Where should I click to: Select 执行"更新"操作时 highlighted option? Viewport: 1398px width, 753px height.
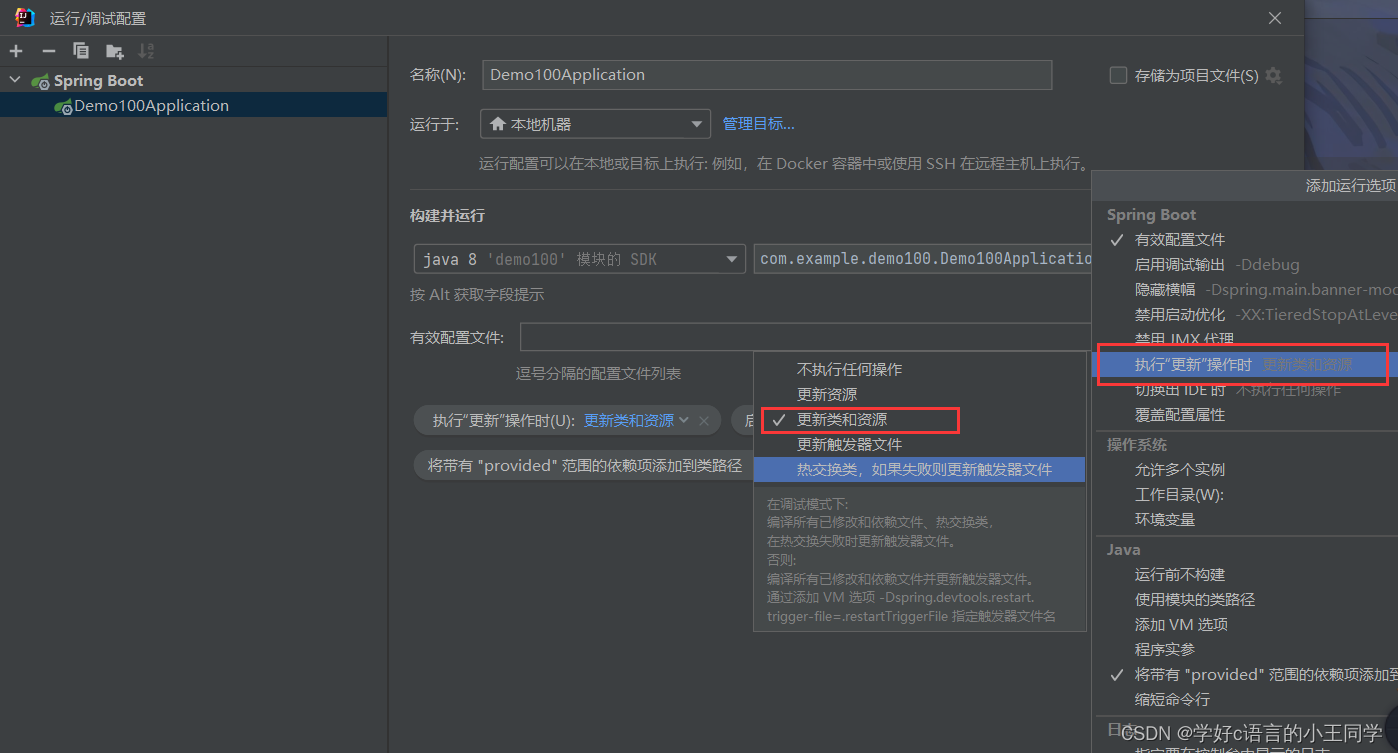pyautogui.click(x=1247, y=365)
